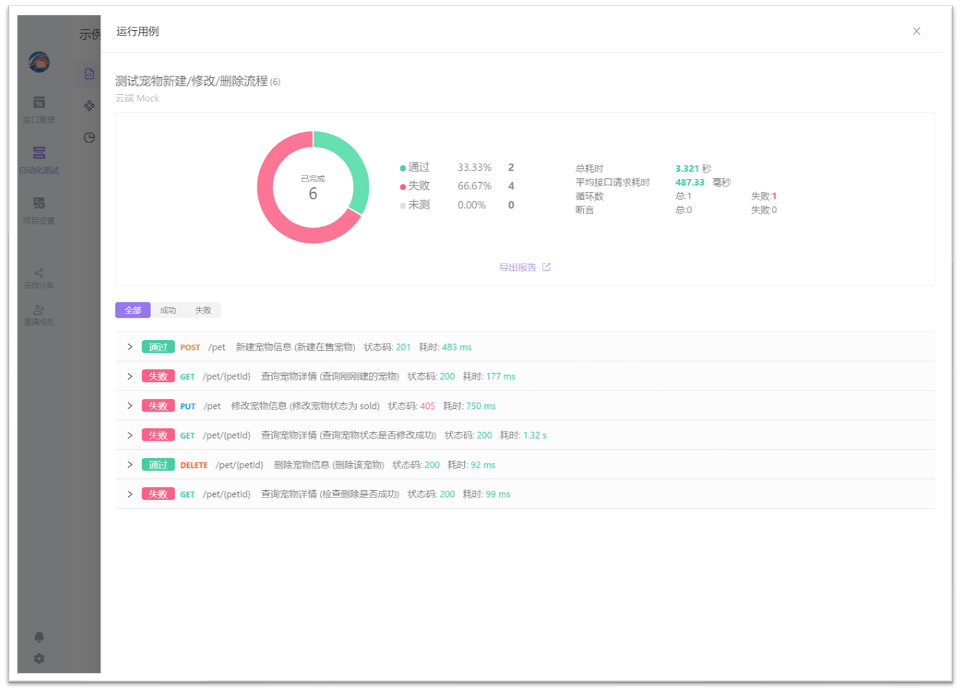961x692 pixels.
Task: Filter results with the 成功 toggle
Action: click(166, 310)
